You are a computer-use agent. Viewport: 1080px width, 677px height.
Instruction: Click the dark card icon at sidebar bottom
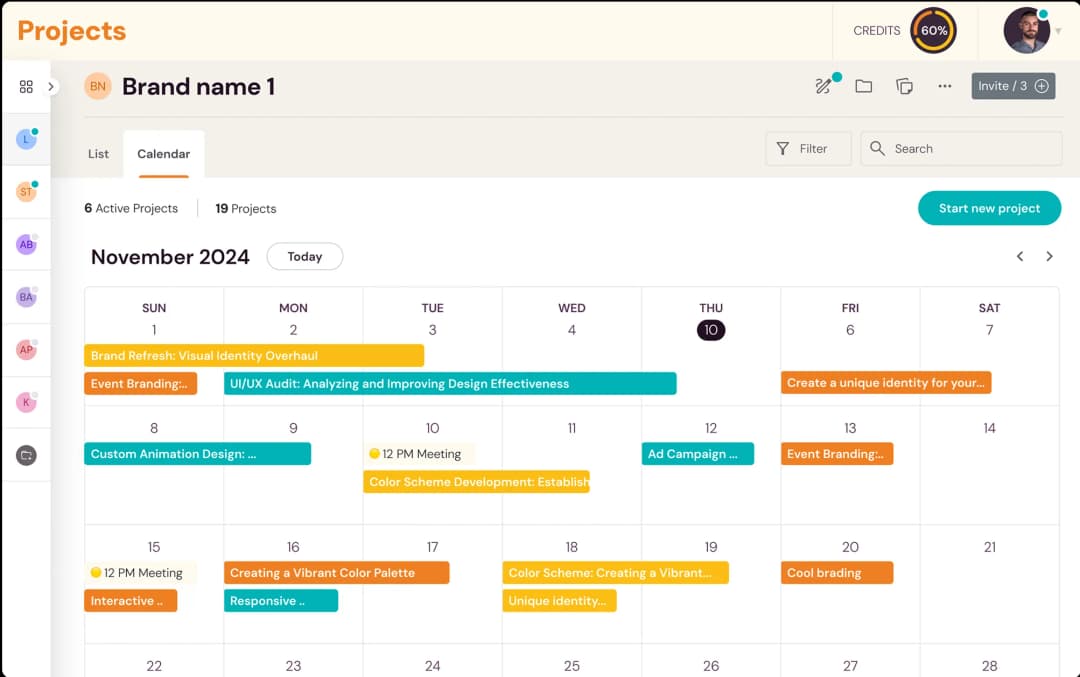coord(26,455)
